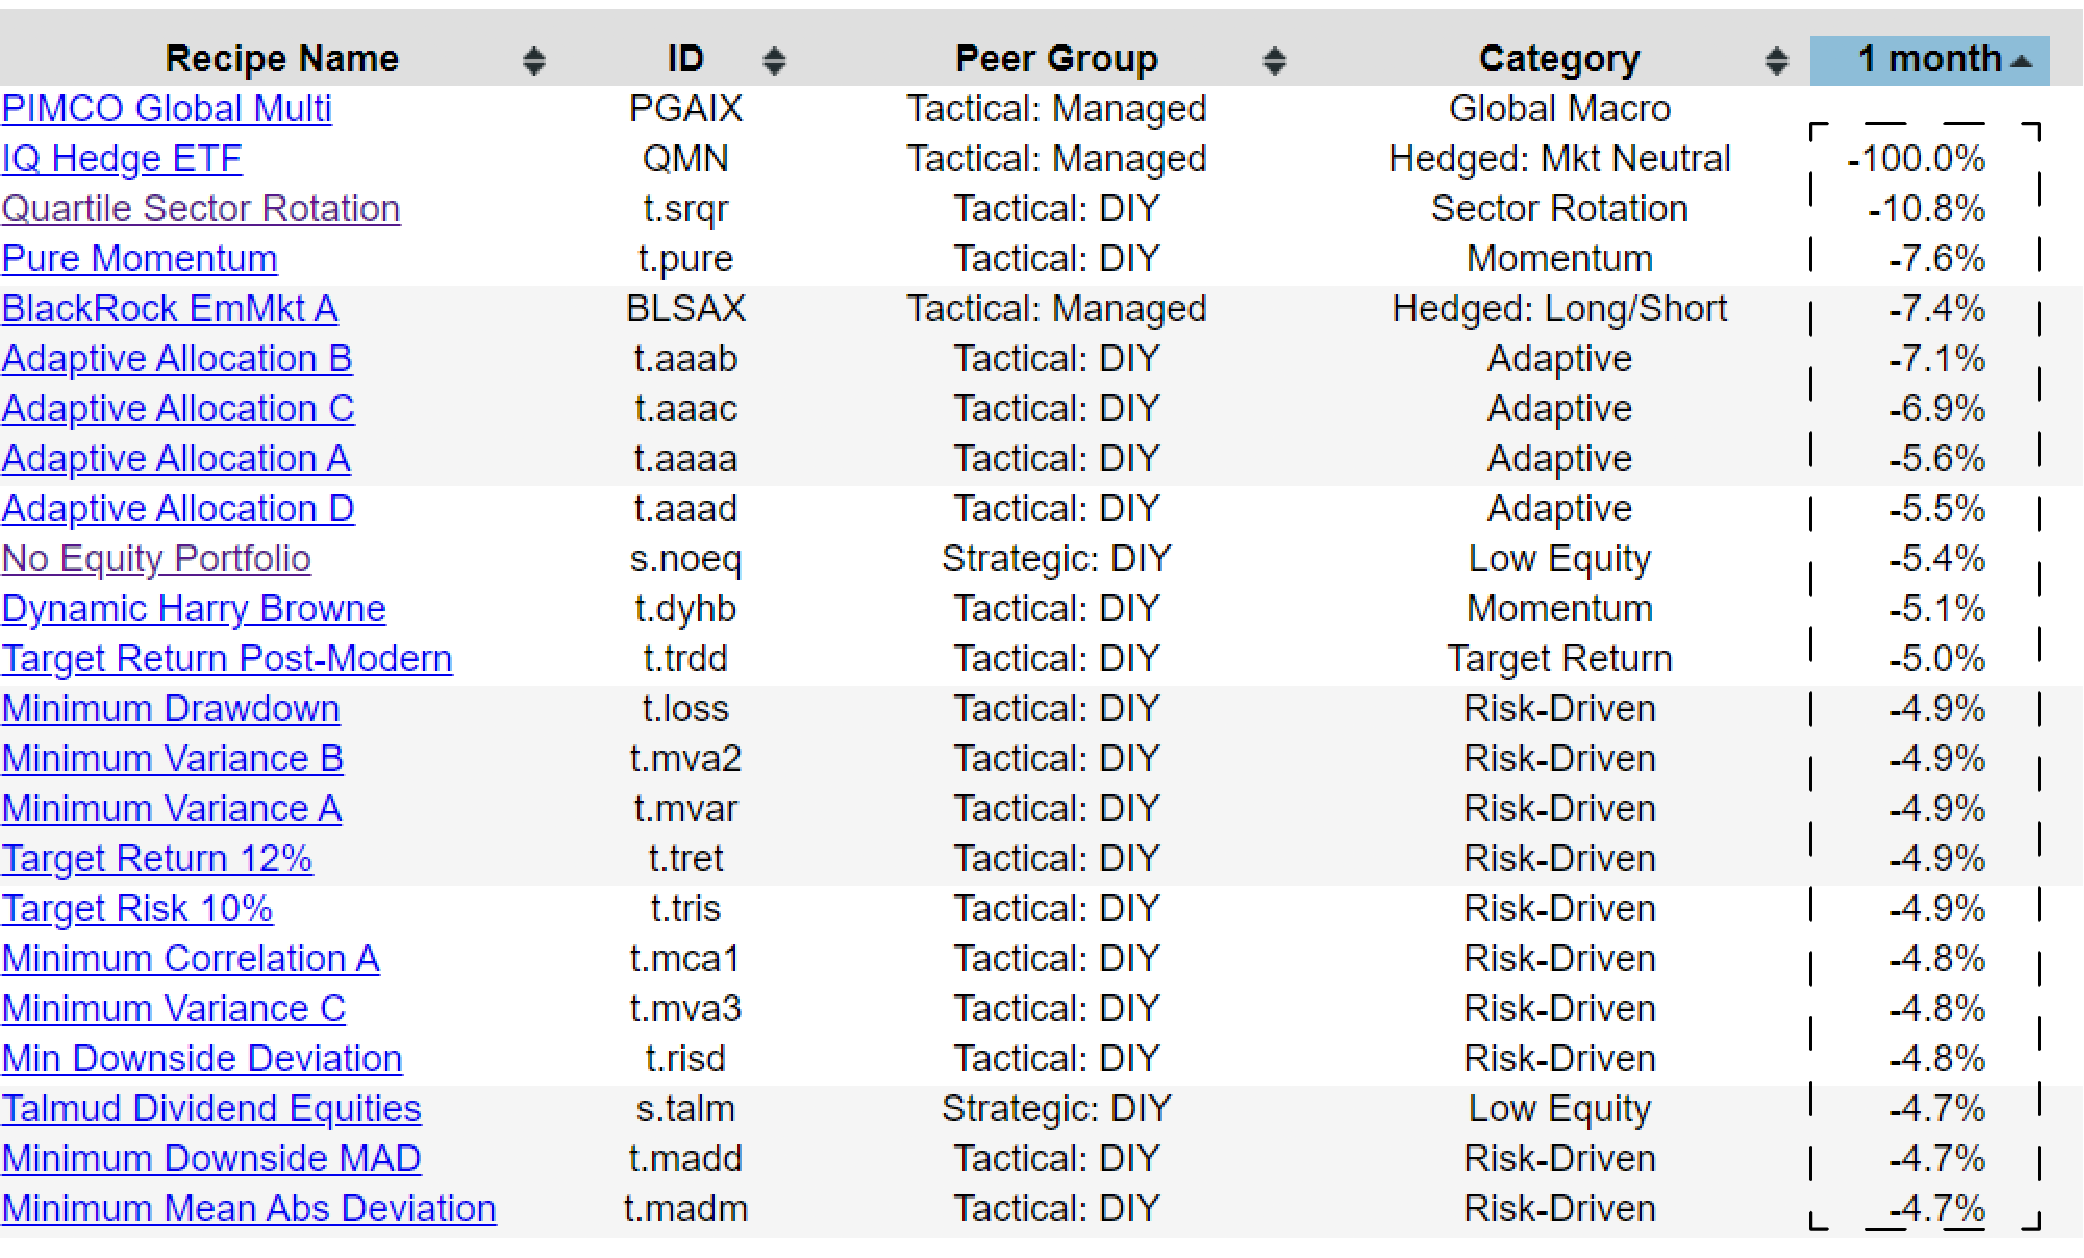Click the -7.6% one month value
Screen dimensions: 2084x1258
click(x=1937, y=258)
